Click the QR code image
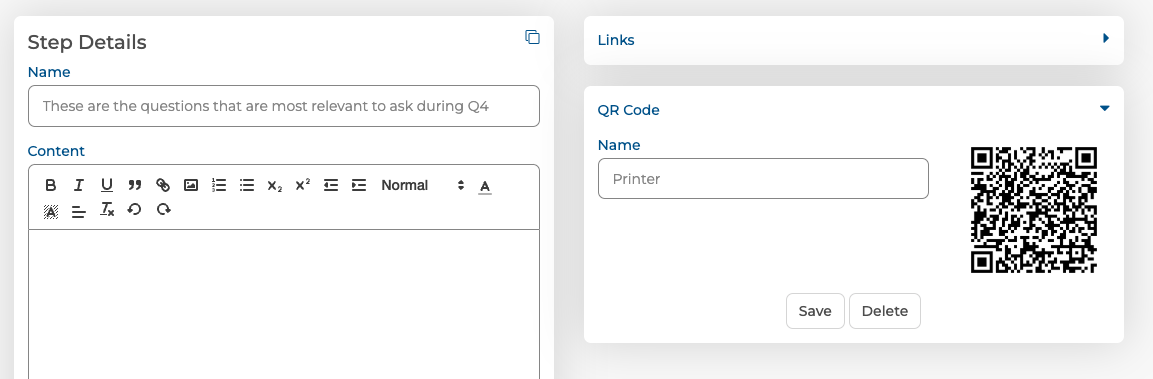The width and height of the screenshot is (1153, 379). click(x=1034, y=210)
